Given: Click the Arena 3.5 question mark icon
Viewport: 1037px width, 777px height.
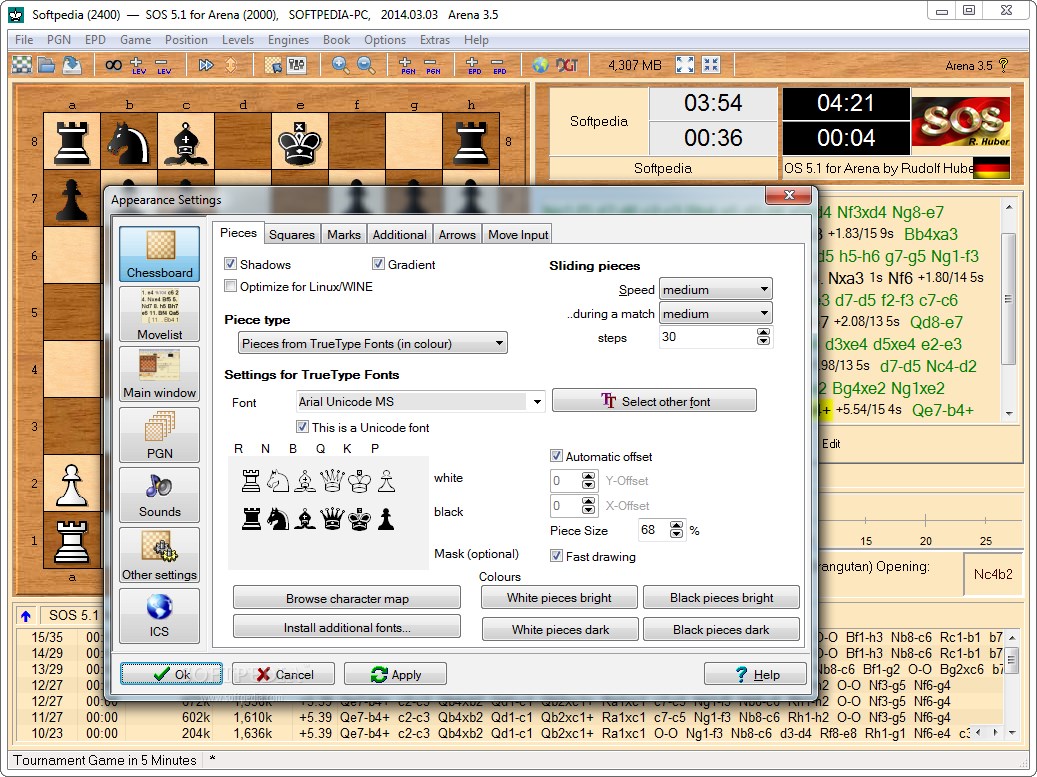Looking at the screenshot, I should pos(1003,65).
